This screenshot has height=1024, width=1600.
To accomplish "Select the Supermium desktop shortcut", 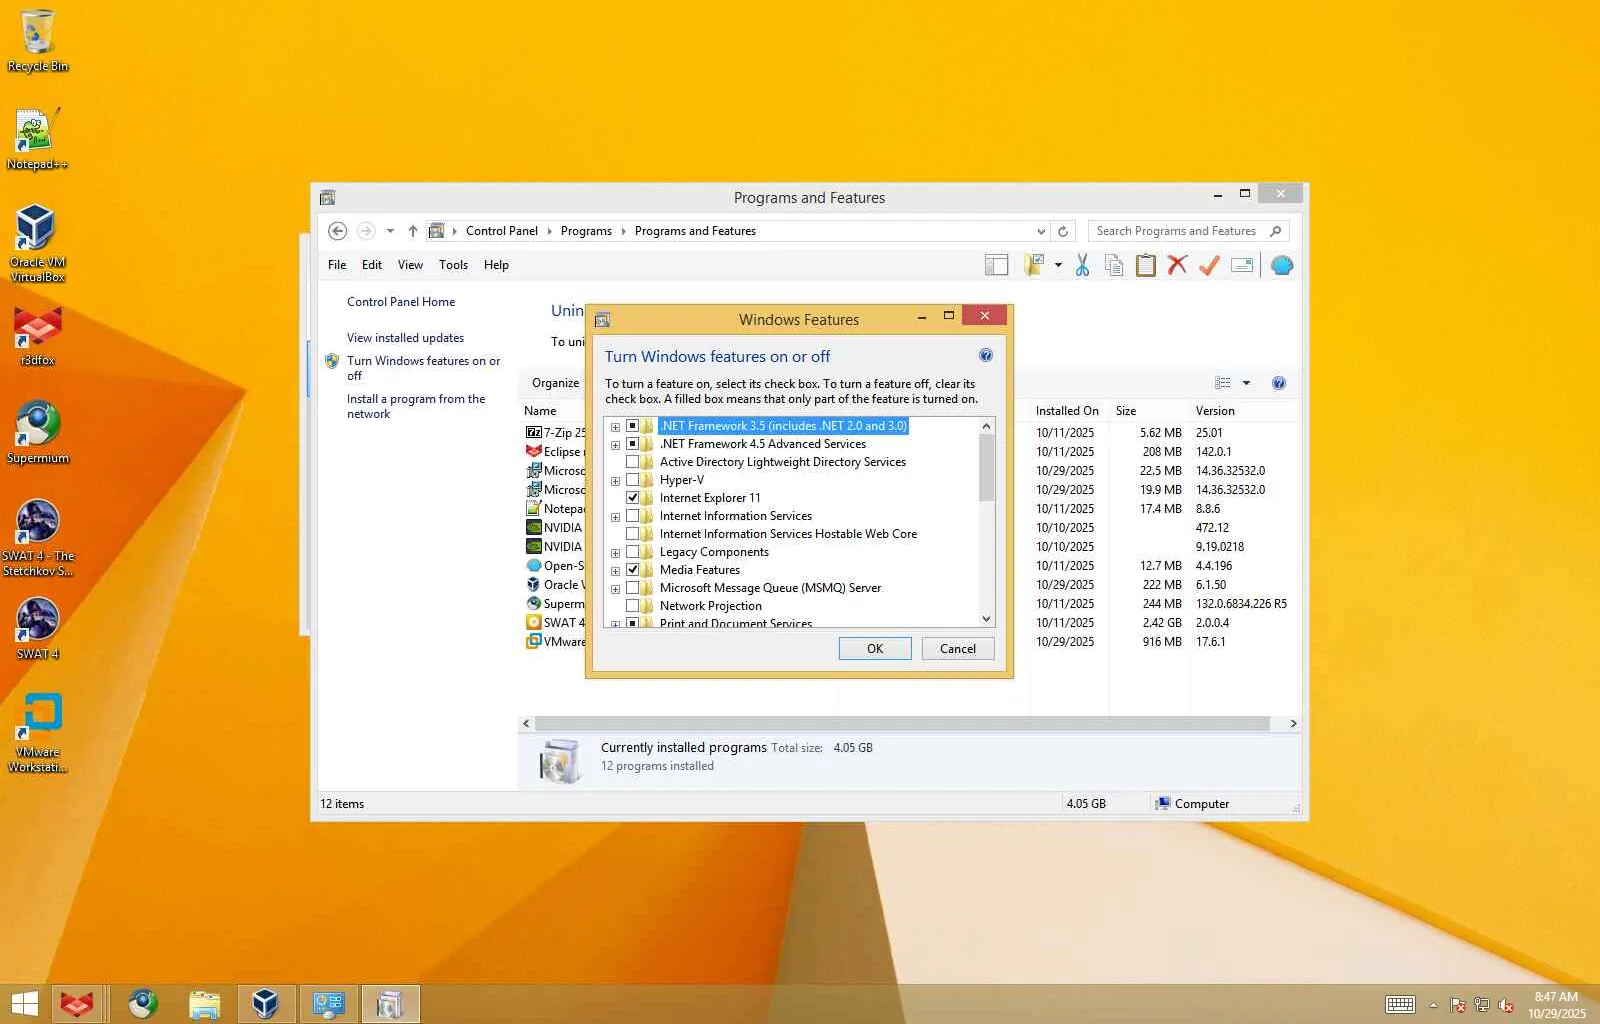I will 38,433.
